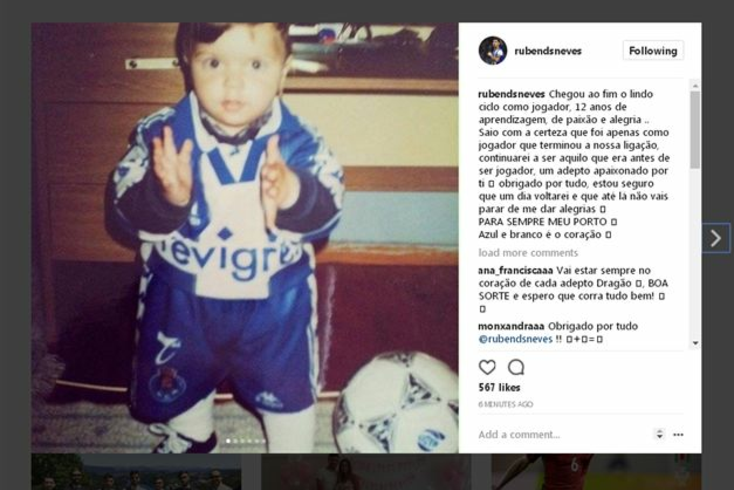734x490 pixels.
Task: Click scrollbar up arrow in comments
Action: coord(695,86)
